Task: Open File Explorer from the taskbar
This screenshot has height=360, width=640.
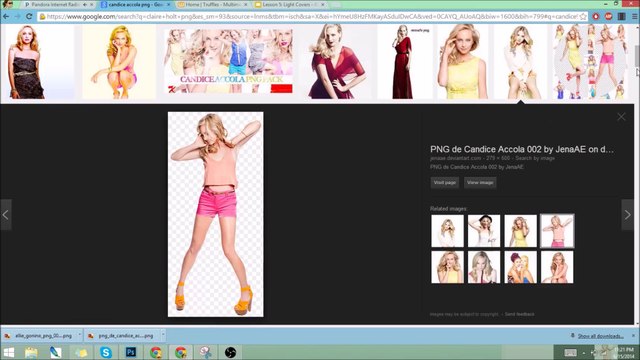Action: tap(31, 352)
